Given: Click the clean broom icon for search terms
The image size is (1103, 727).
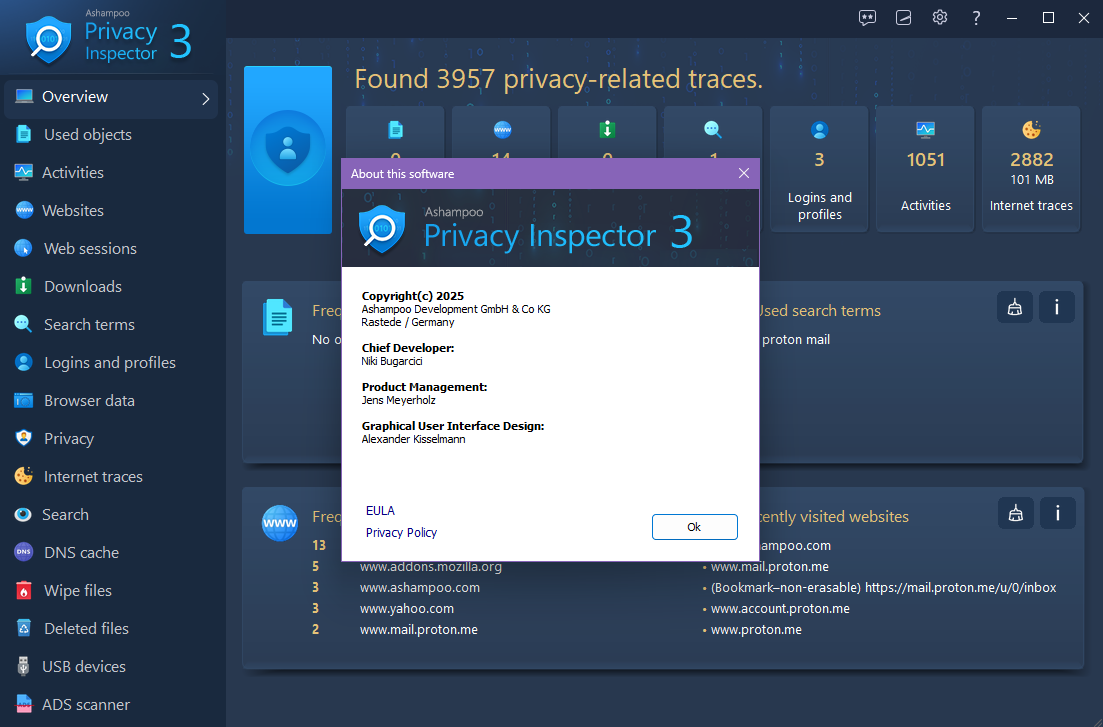Looking at the screenshot, I should tap(1014, 307).
